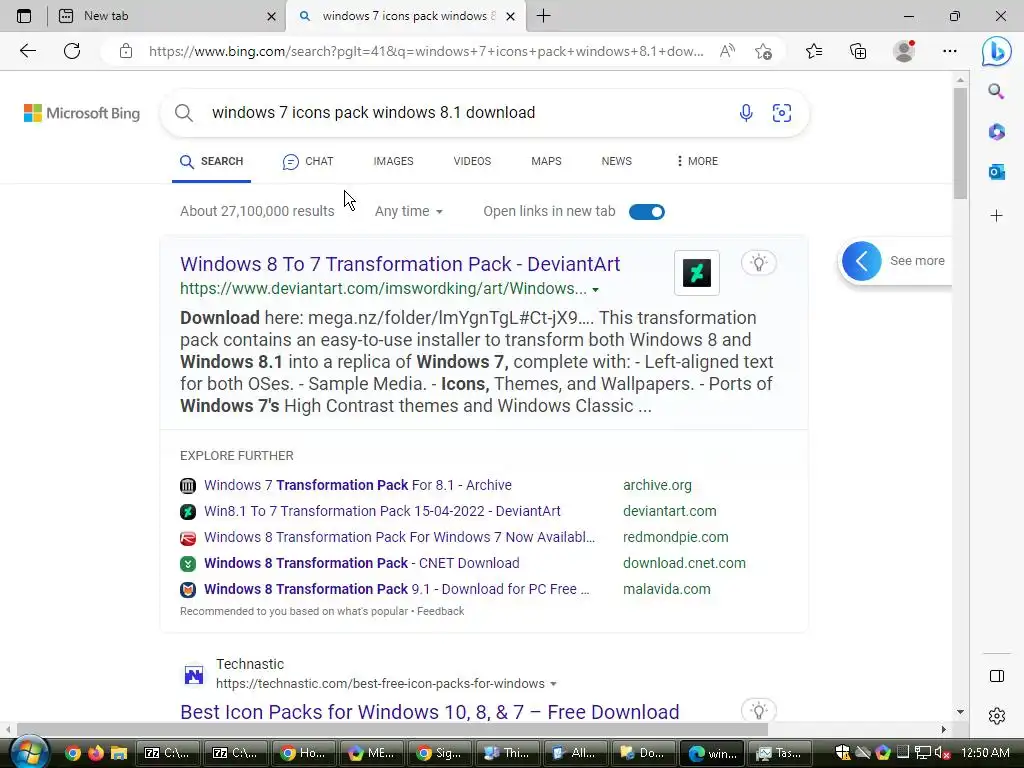Add a new app to the sidebar
Screen dimensions: 1024x768
coord(997,216)
